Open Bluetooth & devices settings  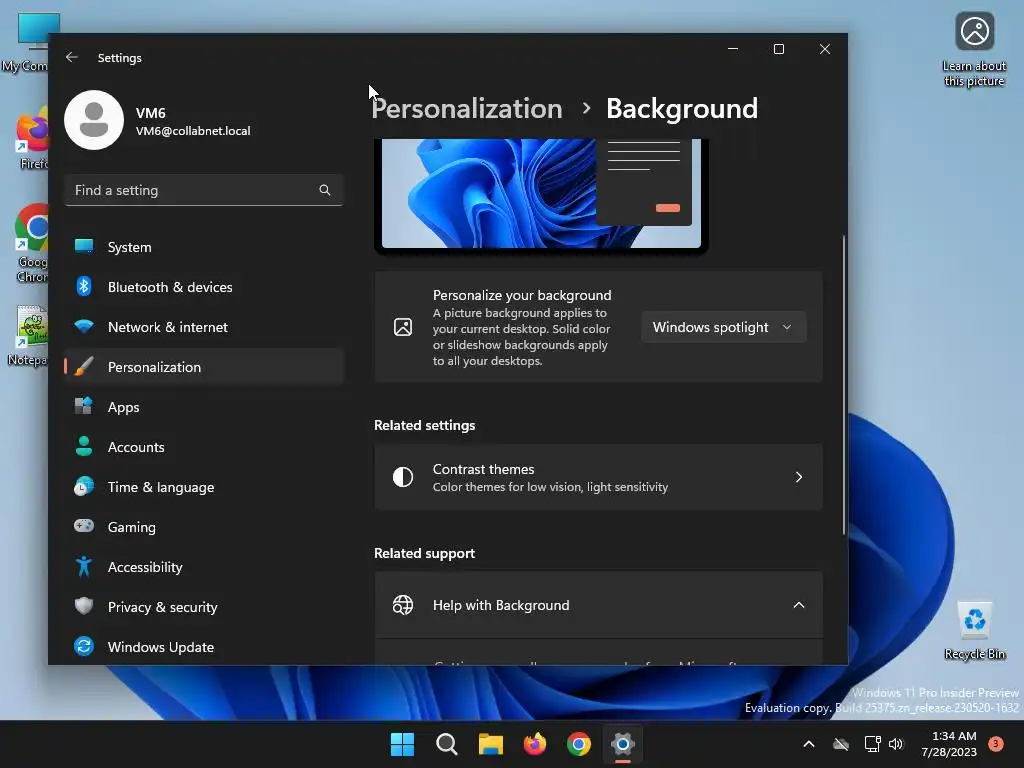click(x=204, y=287)
